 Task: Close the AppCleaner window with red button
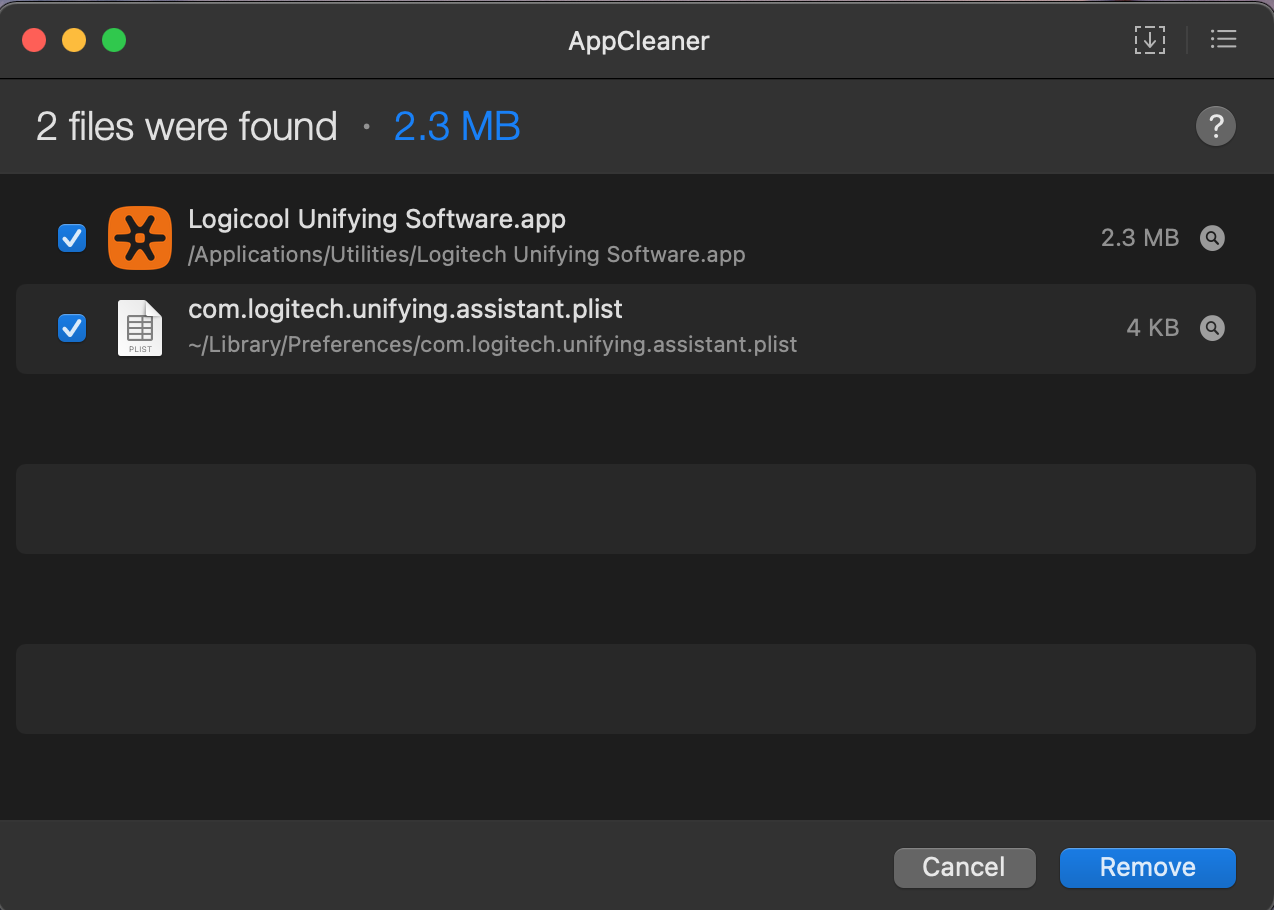[34, 40]
